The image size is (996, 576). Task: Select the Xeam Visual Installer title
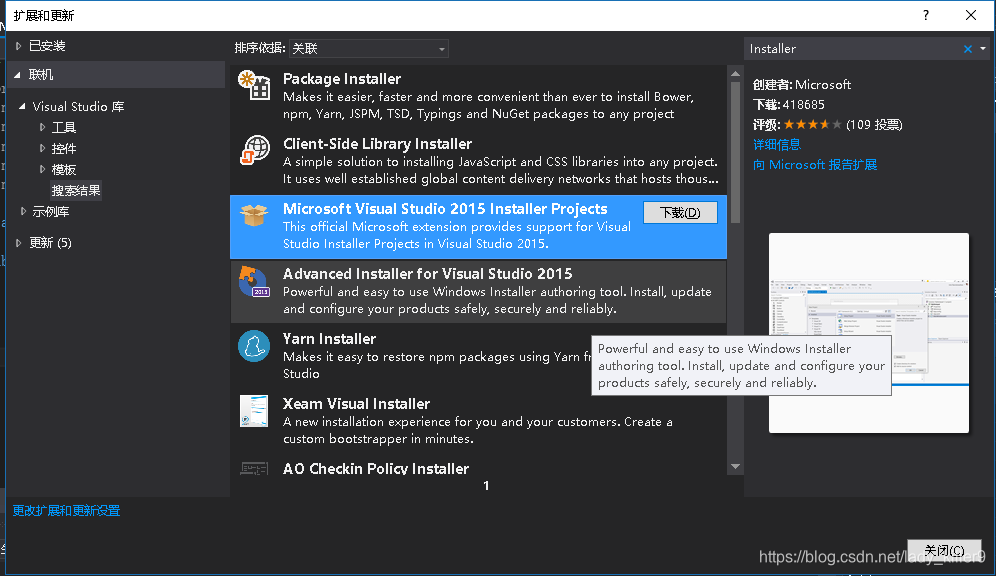pos(356,404)
